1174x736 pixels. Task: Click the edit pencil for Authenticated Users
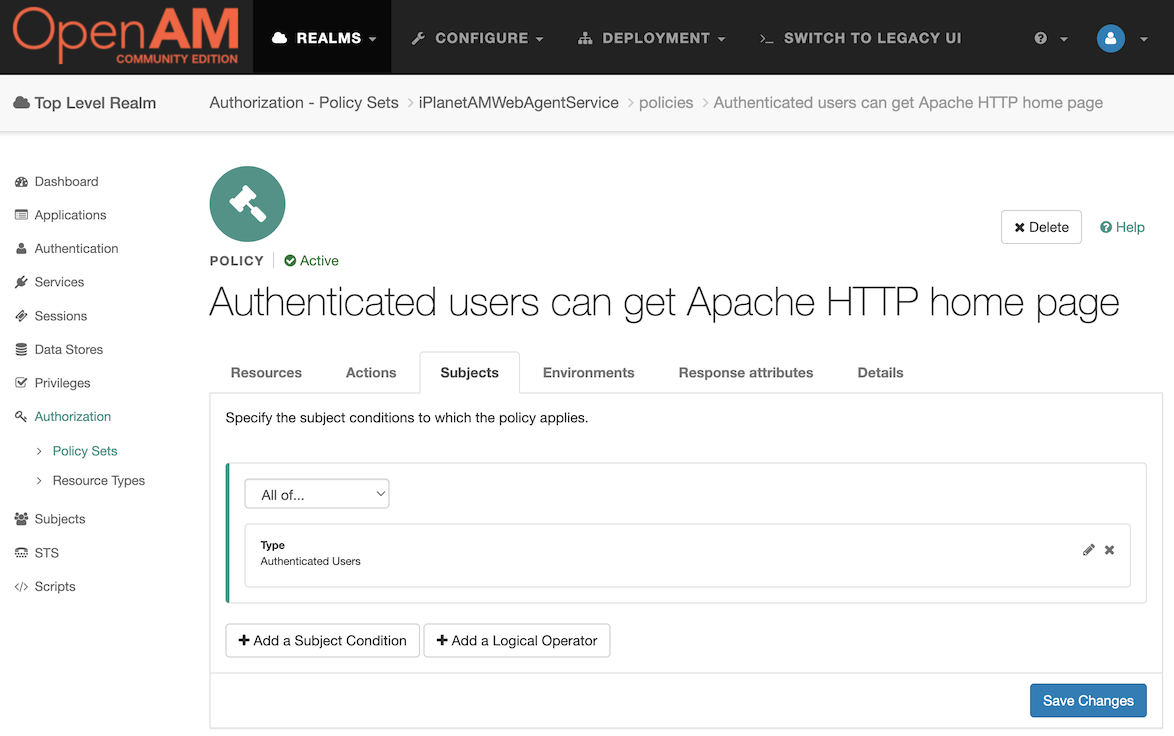pyautogui.click(x=1089, y=550)
